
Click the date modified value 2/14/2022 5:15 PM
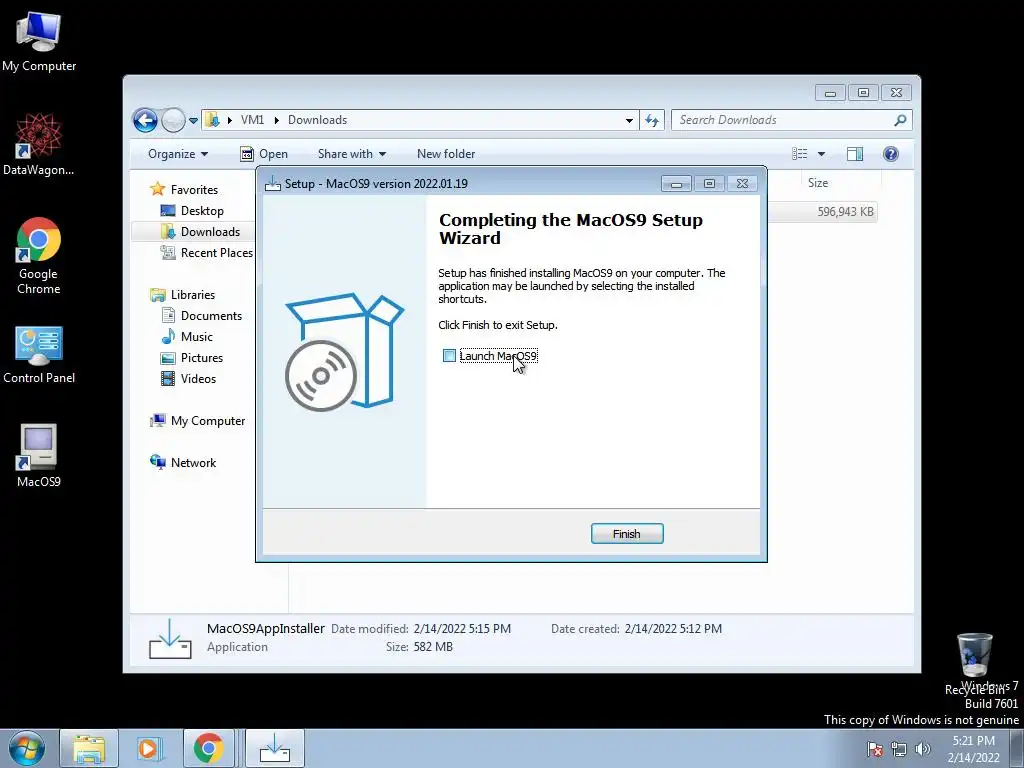tap(462, 629)
